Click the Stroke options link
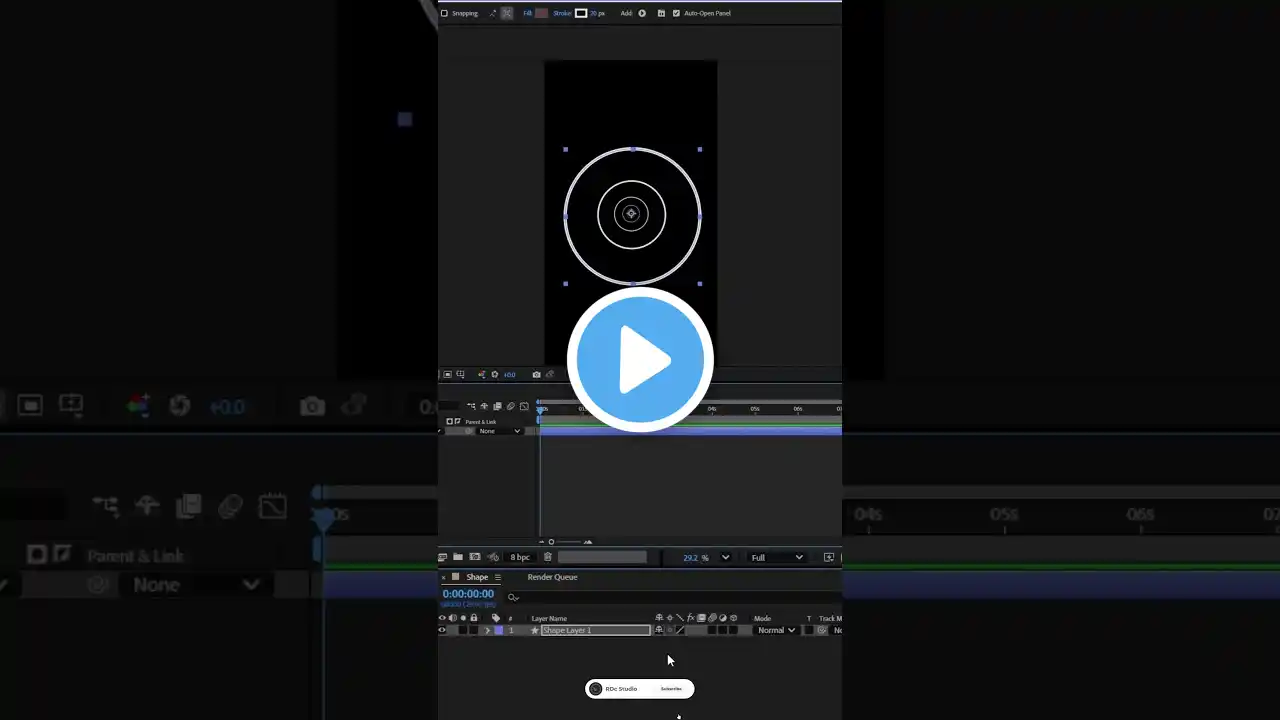1280x720 pixels. click(562, 13)
